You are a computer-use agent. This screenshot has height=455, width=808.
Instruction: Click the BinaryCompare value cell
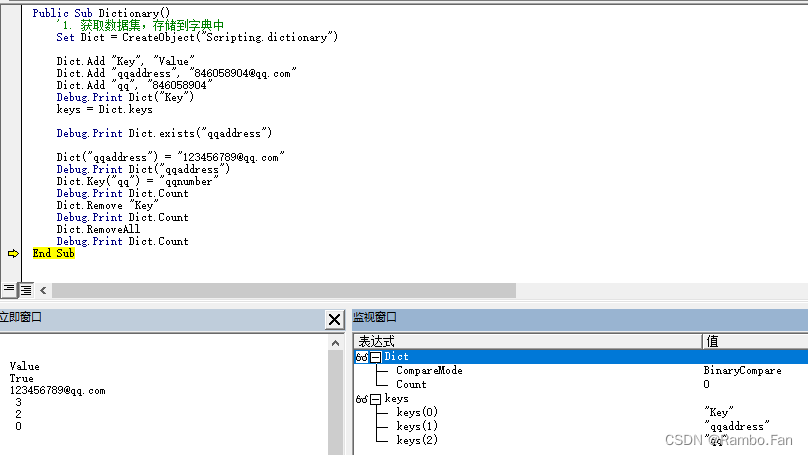coord(742,370)
